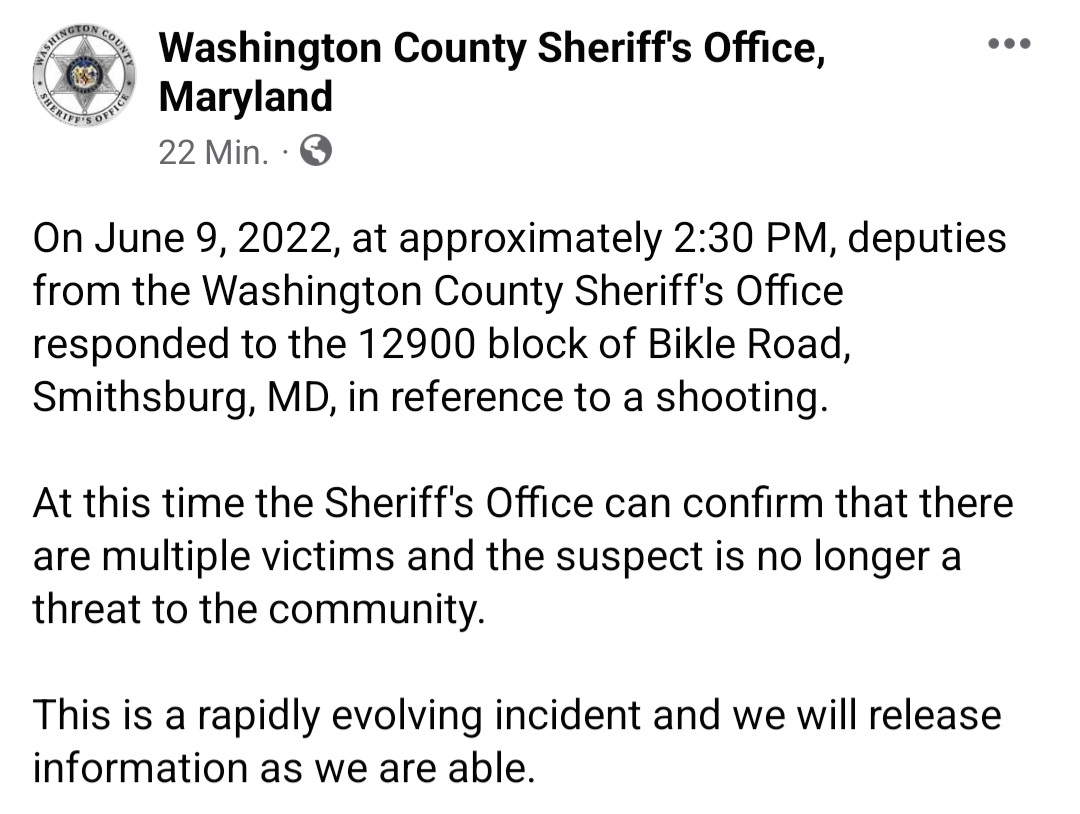Click the word 'Maryland' in the page title
1080x814 pixels.
[x=246, y=96]
